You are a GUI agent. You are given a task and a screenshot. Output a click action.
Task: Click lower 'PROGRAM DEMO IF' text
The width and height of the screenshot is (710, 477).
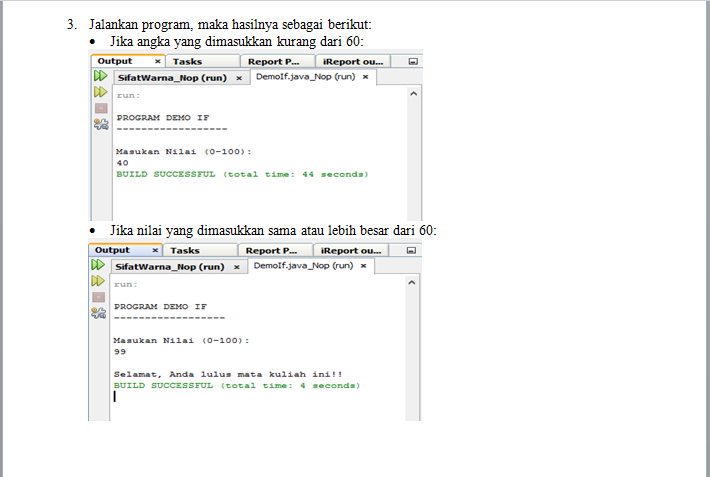(x=160, y=307)
